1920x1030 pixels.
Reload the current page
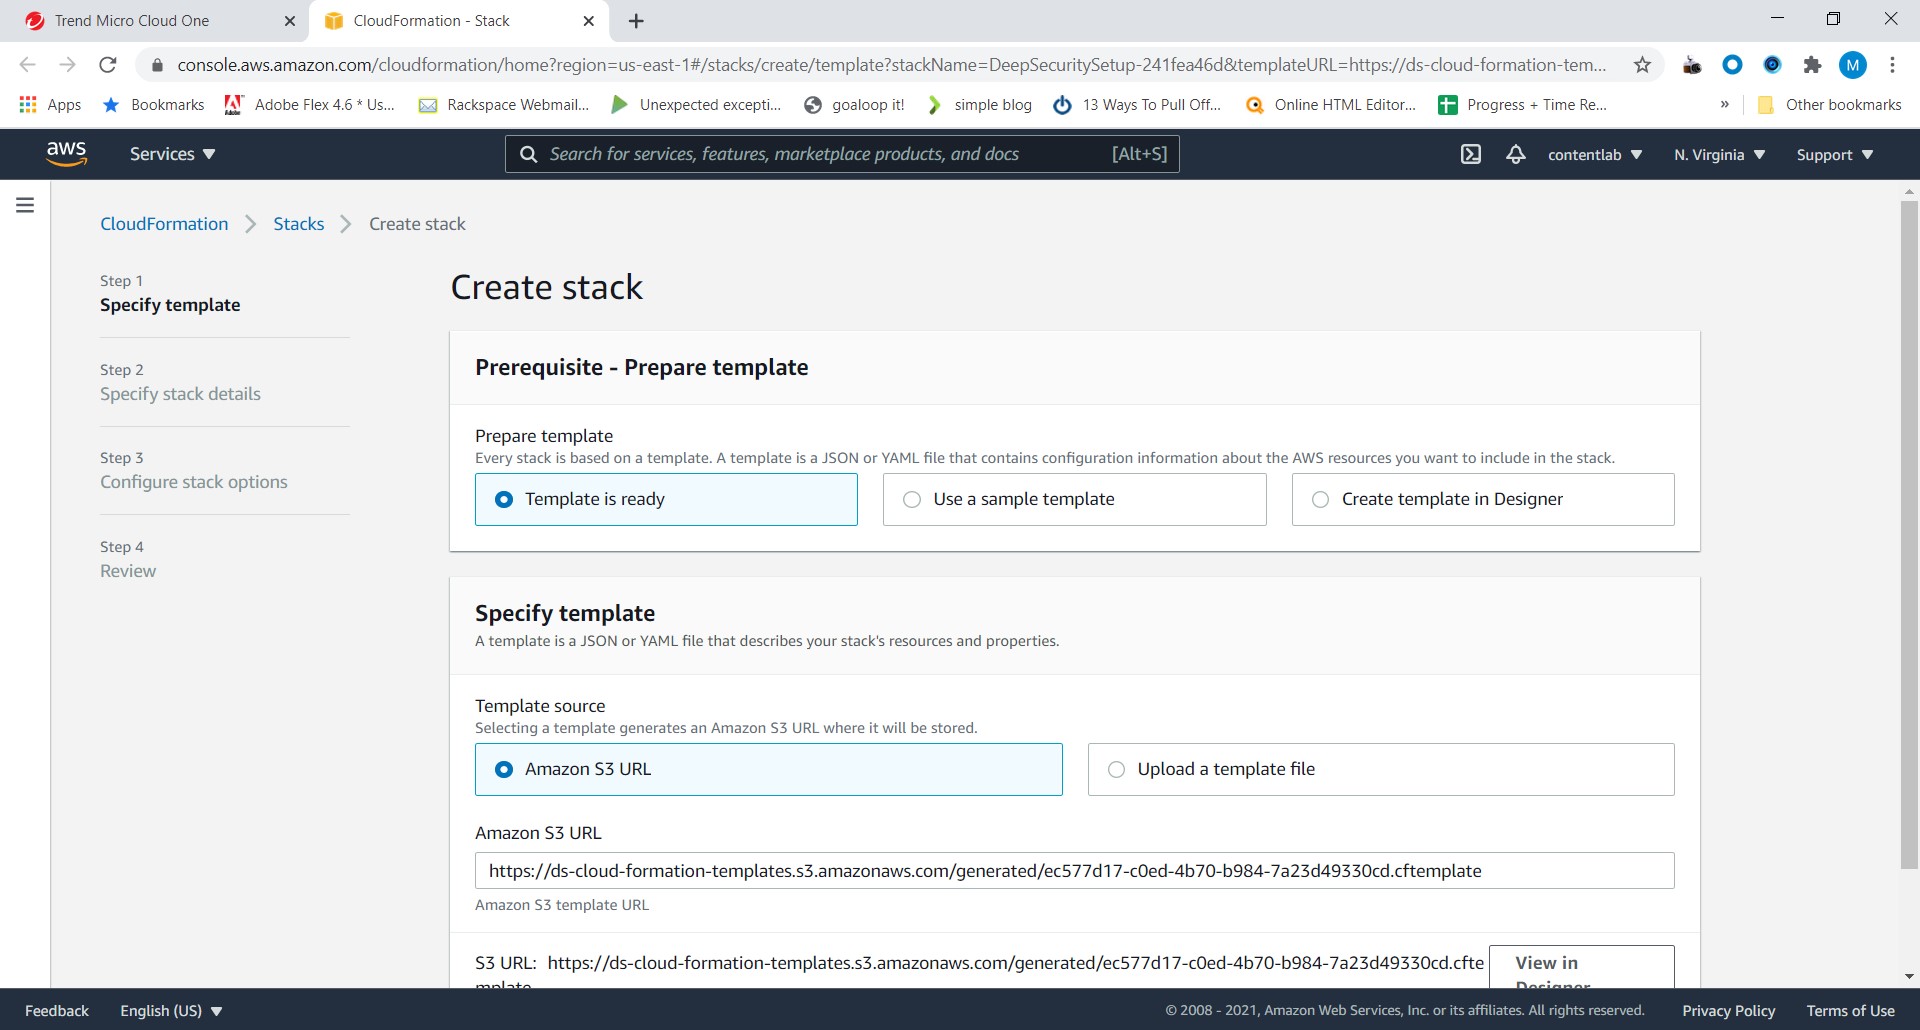(108, 65)
